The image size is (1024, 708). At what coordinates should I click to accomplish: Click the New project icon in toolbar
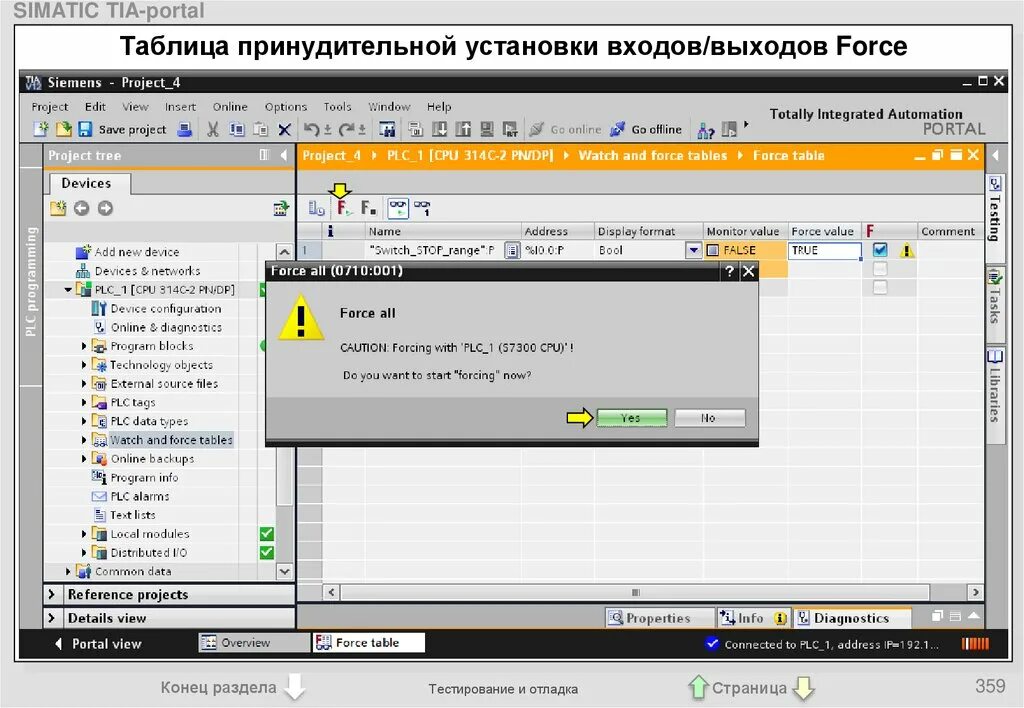pos(41,129)
